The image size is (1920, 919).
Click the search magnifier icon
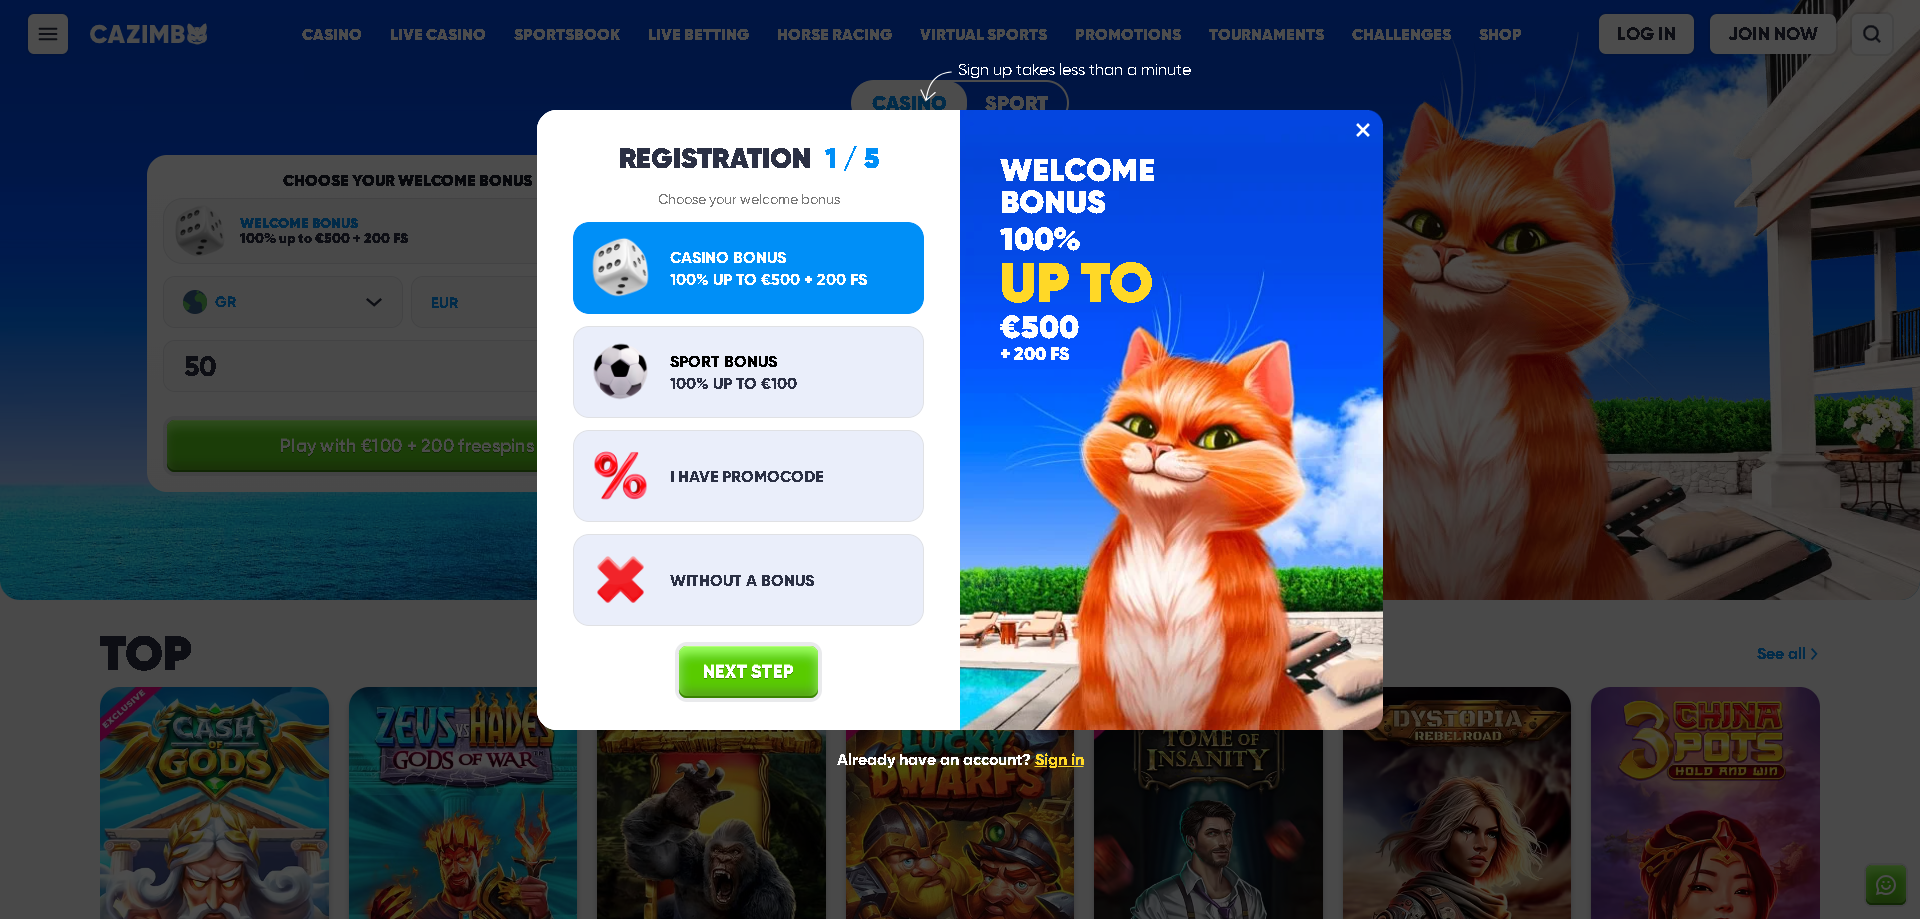(x=1871, y=34)
